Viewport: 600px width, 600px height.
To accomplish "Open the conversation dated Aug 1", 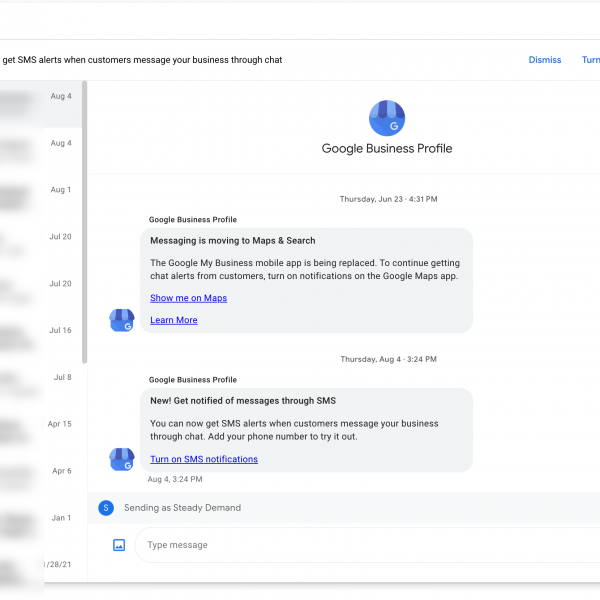I will pos(40,190).
